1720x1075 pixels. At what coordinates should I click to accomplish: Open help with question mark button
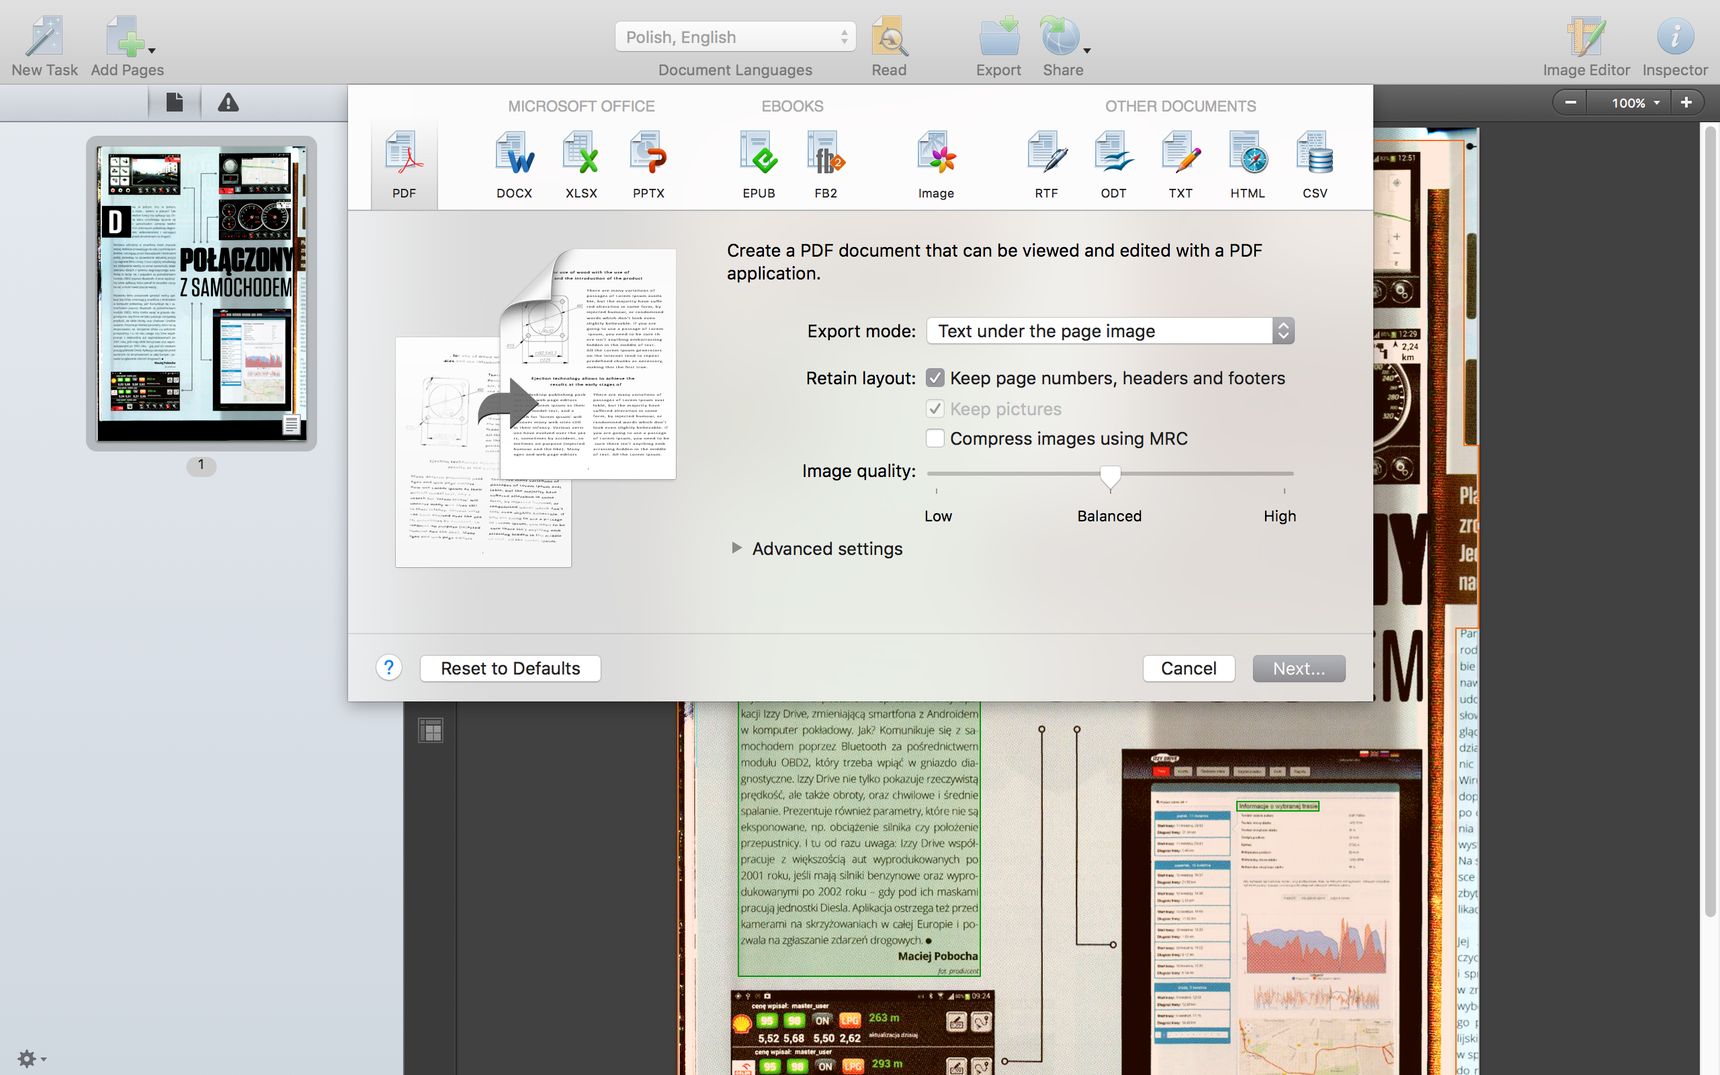pyautogui.click(x=389, y=668)
